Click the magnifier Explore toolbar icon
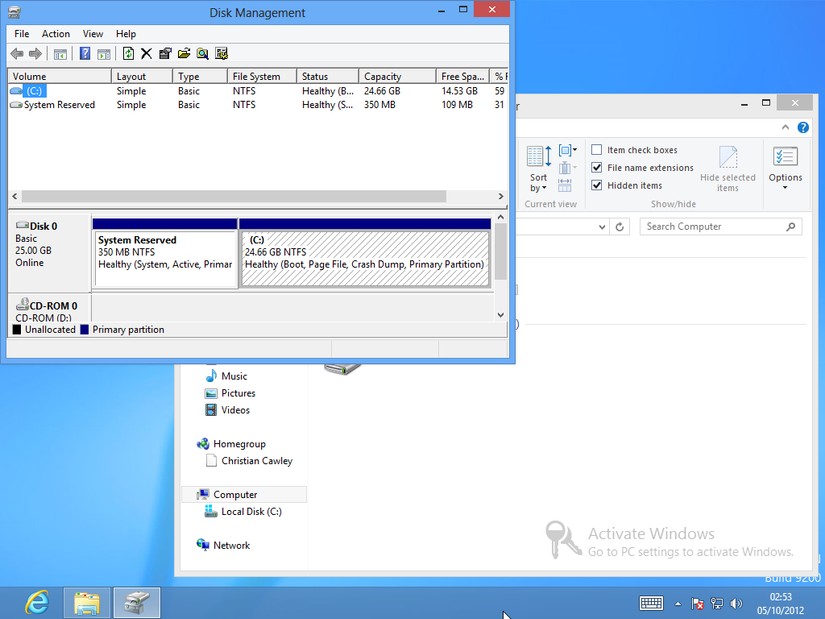The image size is (825, 619). coord(203,54)
